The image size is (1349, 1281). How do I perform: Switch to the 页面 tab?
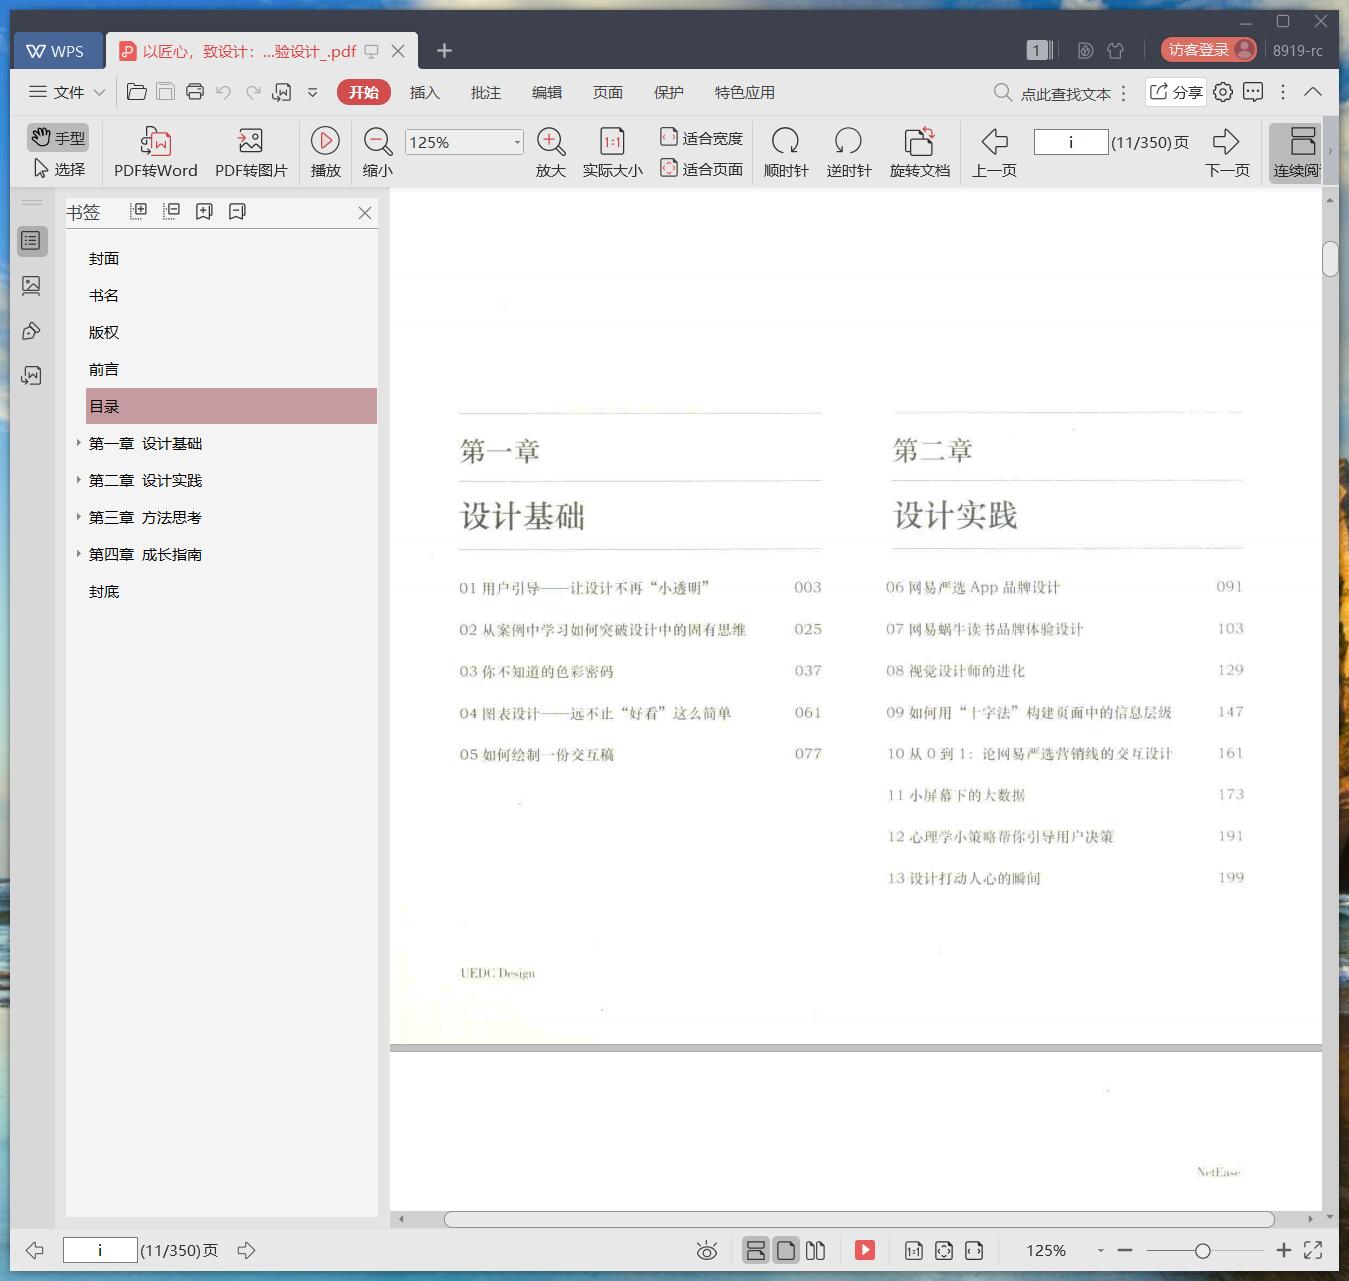(607, 92)
